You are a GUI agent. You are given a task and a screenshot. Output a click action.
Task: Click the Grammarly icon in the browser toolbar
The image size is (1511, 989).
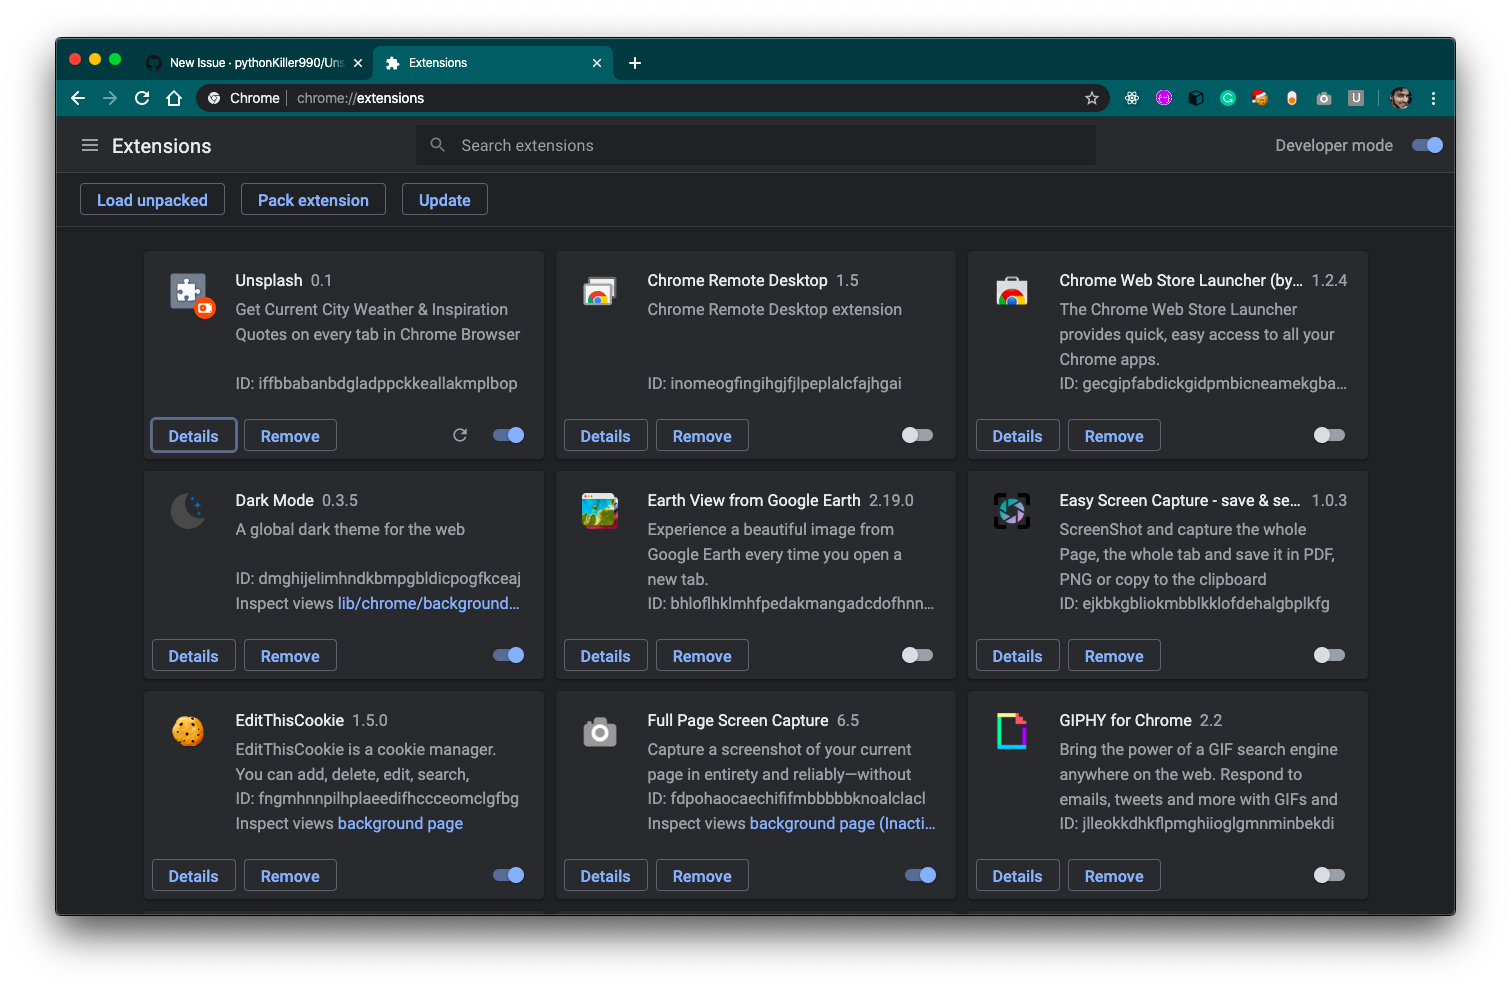tap(1227, 98)
